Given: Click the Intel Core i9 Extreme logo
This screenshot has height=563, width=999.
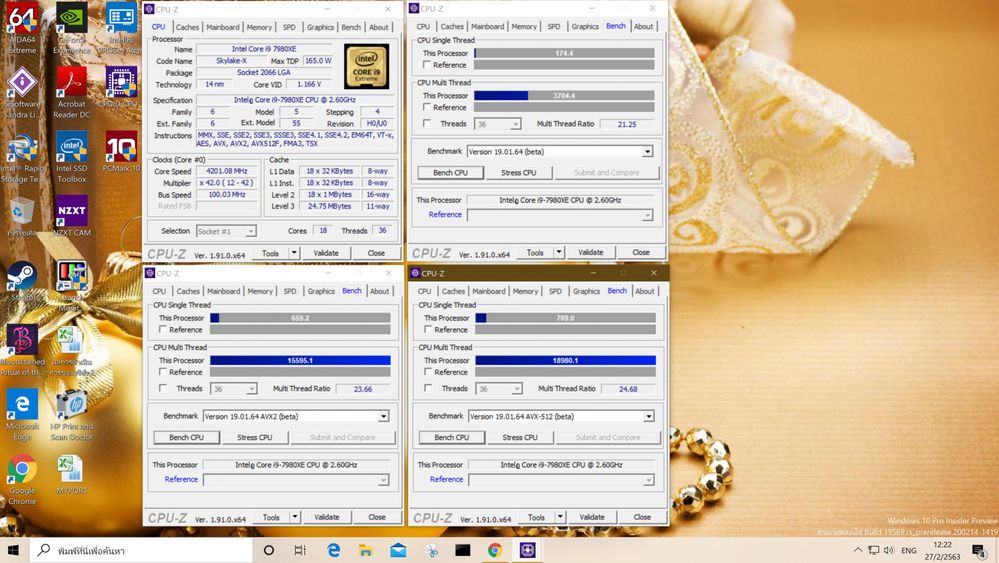Looking at the screenshot, I should click(x=366, y=66).
